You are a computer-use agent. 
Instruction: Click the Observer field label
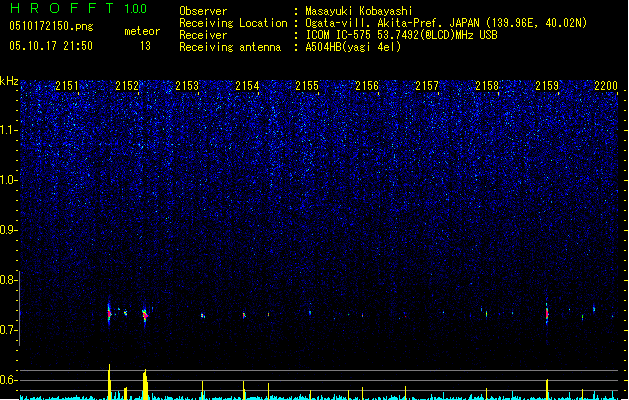(x=203, y=11)
